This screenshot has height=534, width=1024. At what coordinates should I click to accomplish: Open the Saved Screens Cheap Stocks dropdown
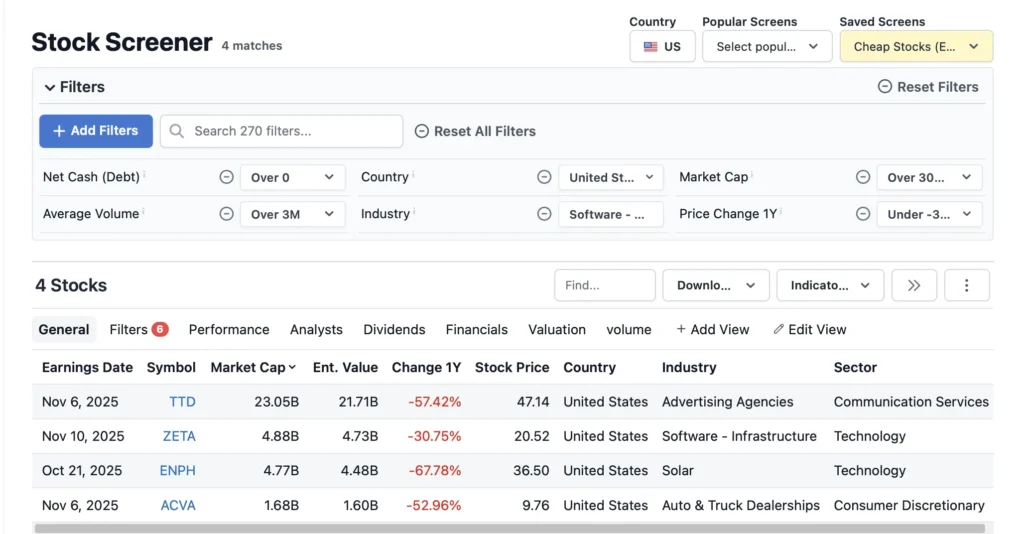pos(915,46)
